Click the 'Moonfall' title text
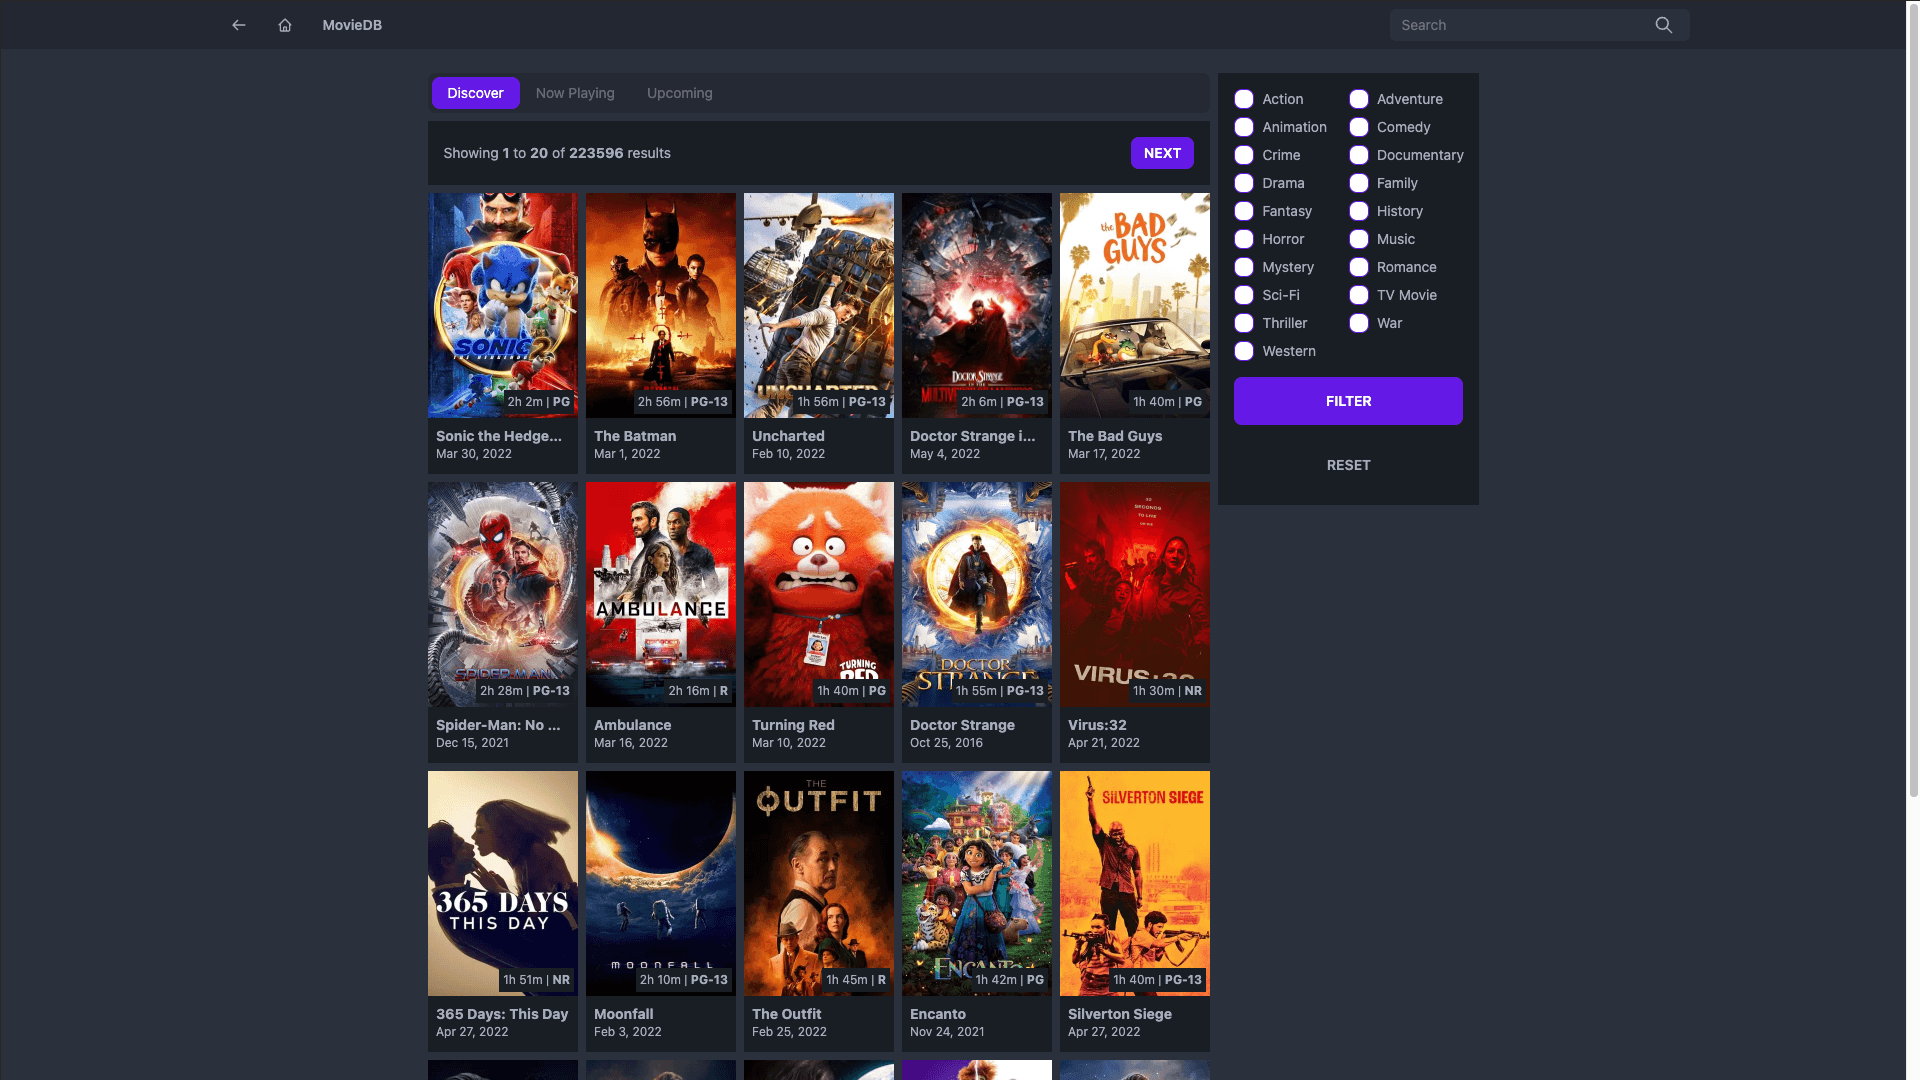This screenshot has height=1080, width=1920. point(623,1014)
